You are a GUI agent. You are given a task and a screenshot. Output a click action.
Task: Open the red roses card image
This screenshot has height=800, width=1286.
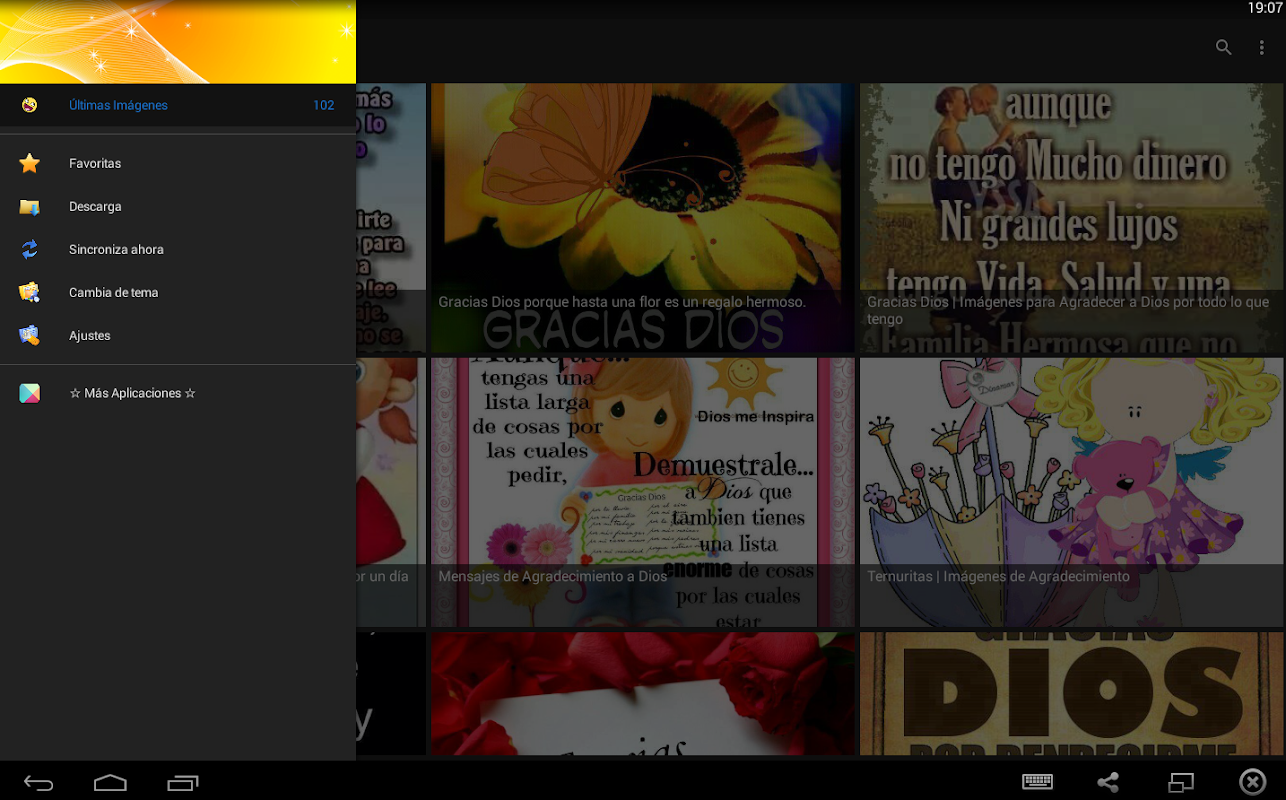(642, 694)
